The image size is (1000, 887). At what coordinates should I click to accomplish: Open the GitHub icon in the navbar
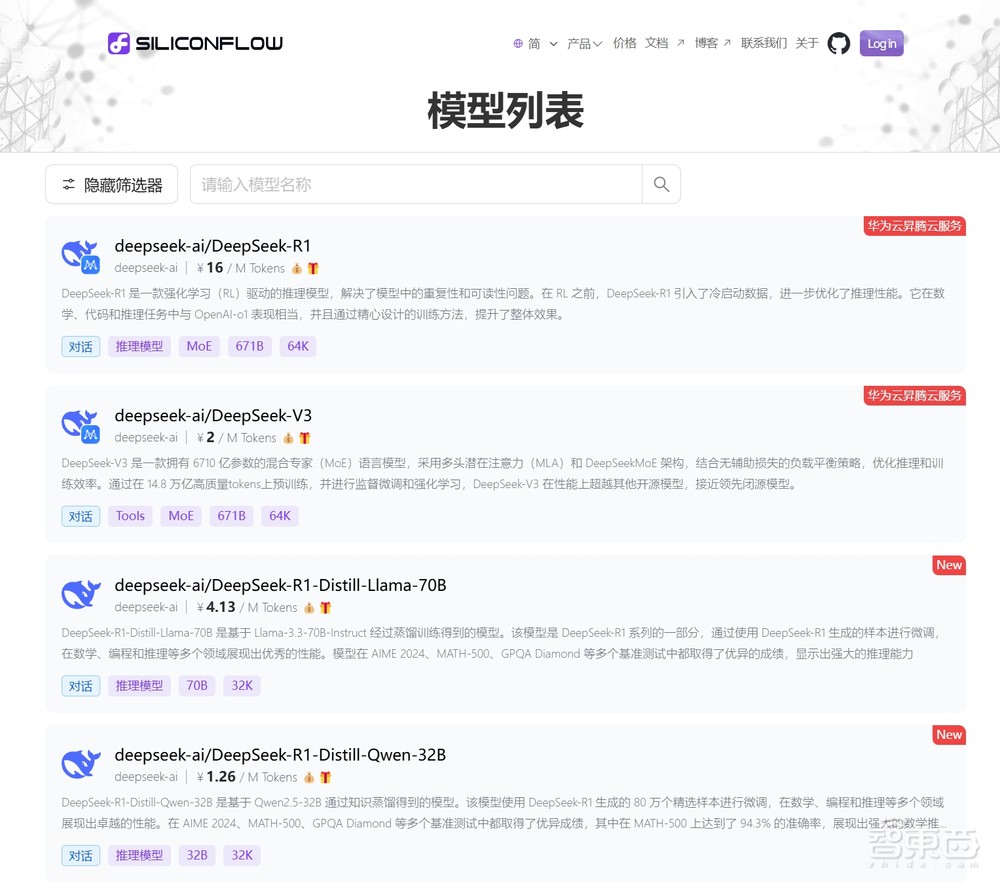[x=838, y=43]
